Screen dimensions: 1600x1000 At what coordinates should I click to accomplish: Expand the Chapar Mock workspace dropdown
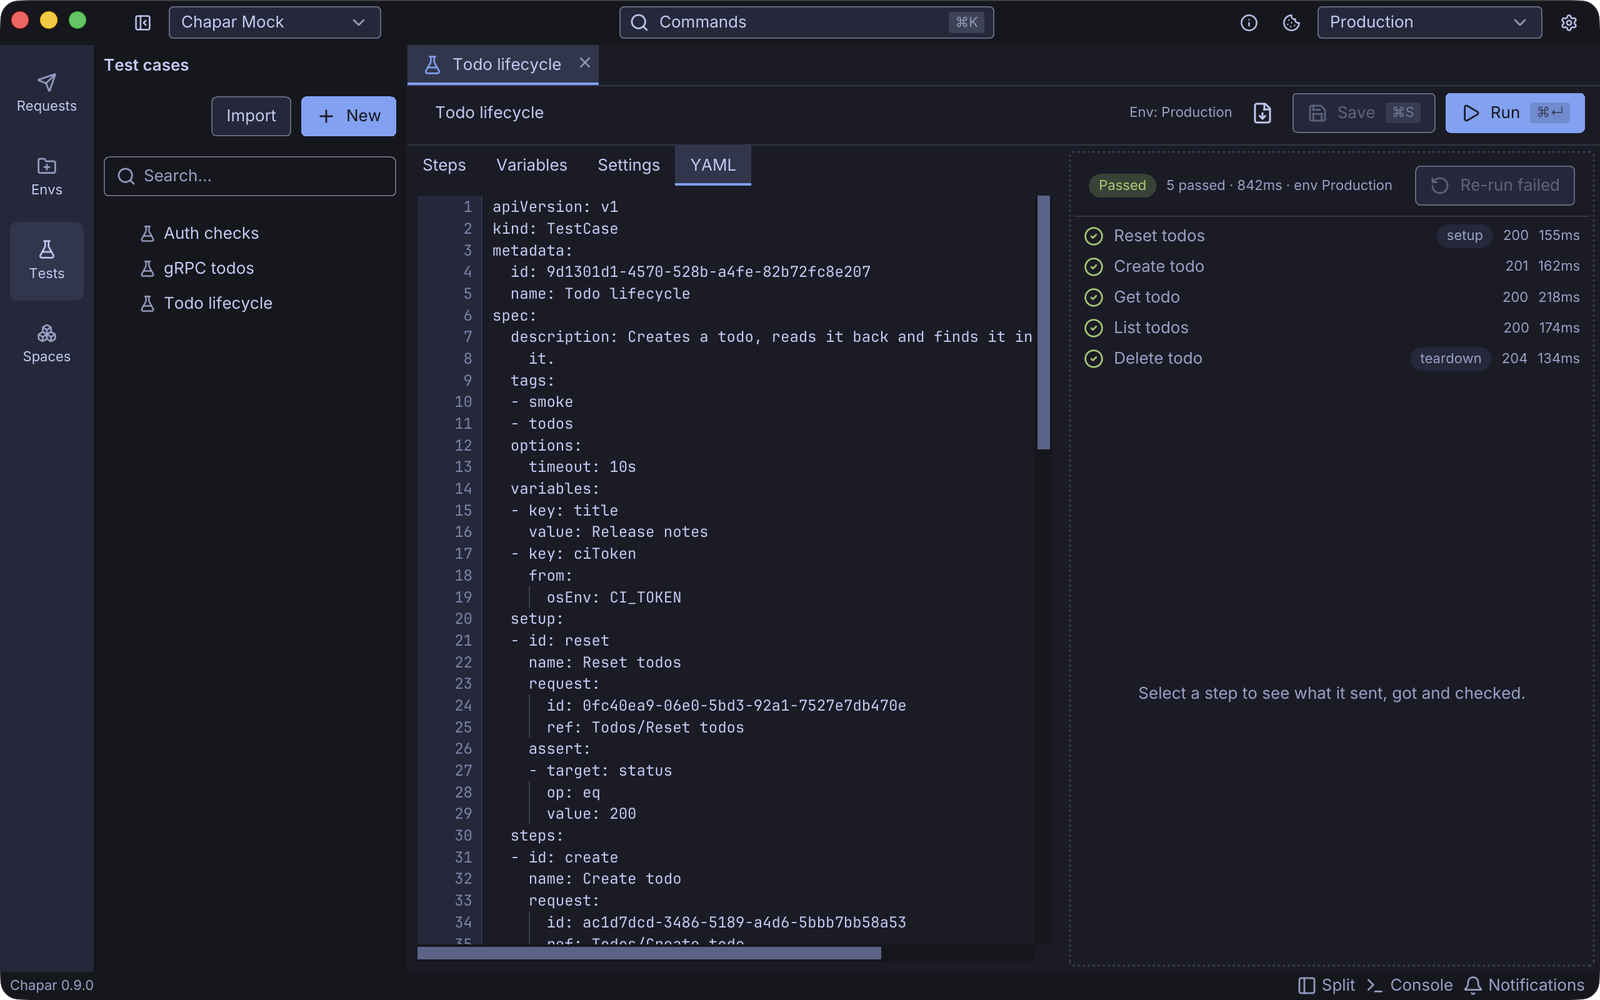click(x=275, y=22)
